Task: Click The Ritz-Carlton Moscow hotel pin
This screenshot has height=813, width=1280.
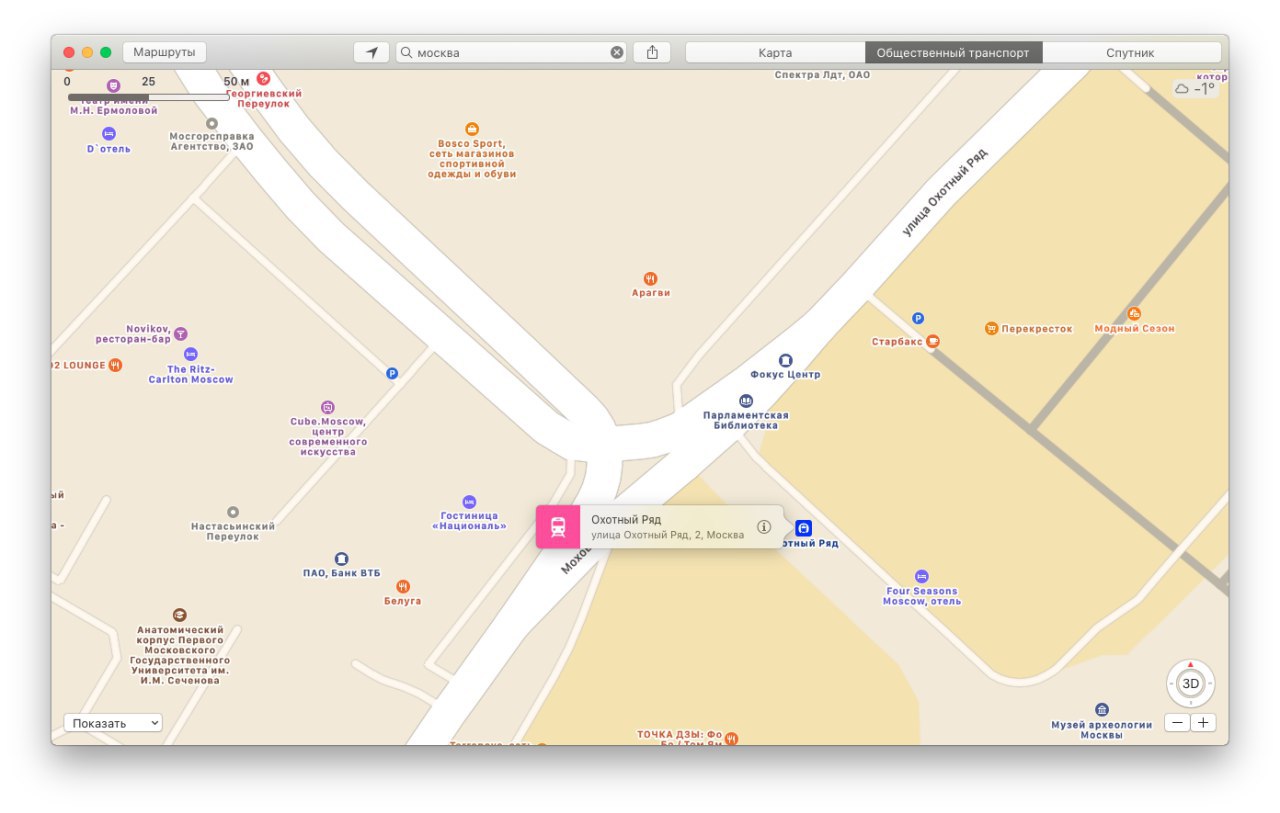Action: click(x=191, y=354)
